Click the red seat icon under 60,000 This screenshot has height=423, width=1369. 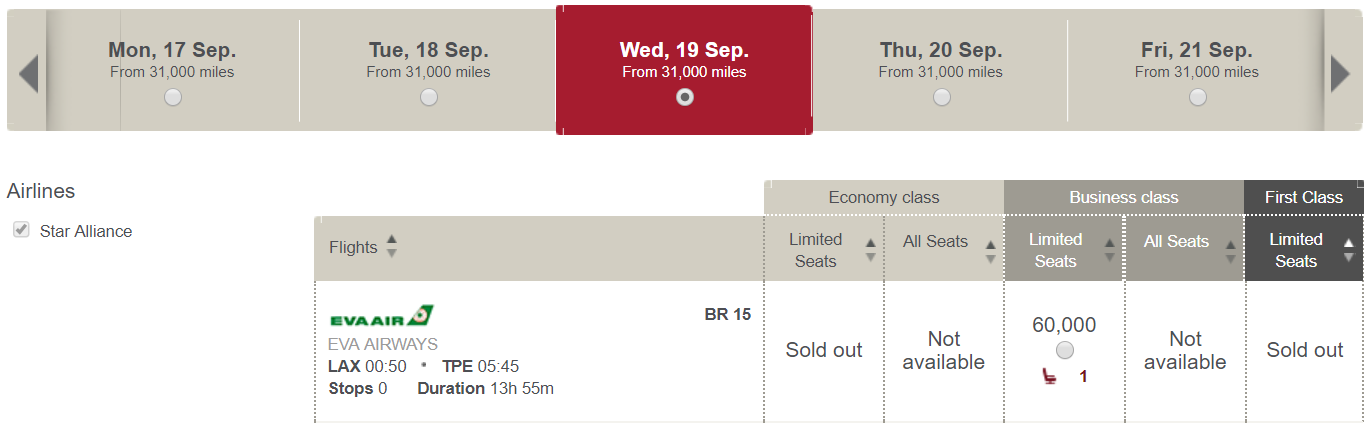click(1050, 376)
